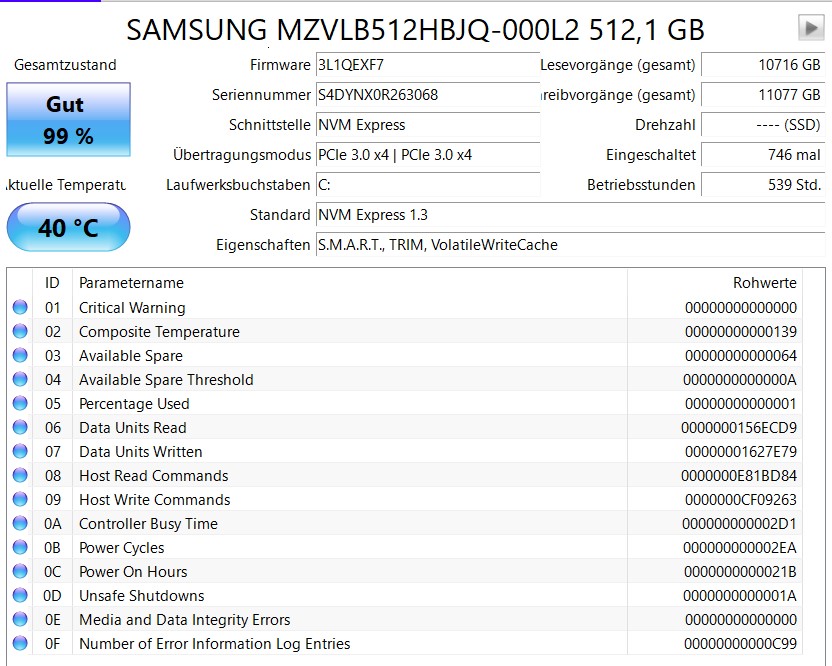Click the Schreibvorgänge value 11077 GB
The width and height of the screenshot is (832, 666).
763,95
